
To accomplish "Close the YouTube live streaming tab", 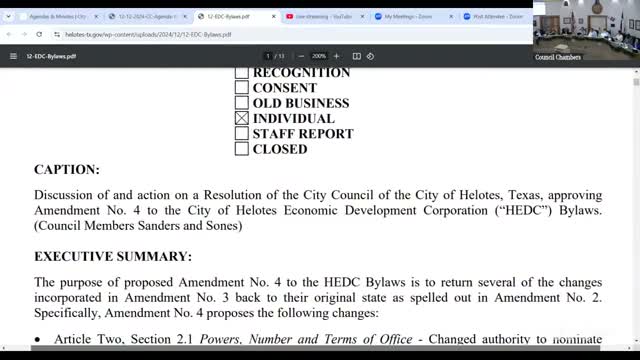I will [x=362, y=16].
